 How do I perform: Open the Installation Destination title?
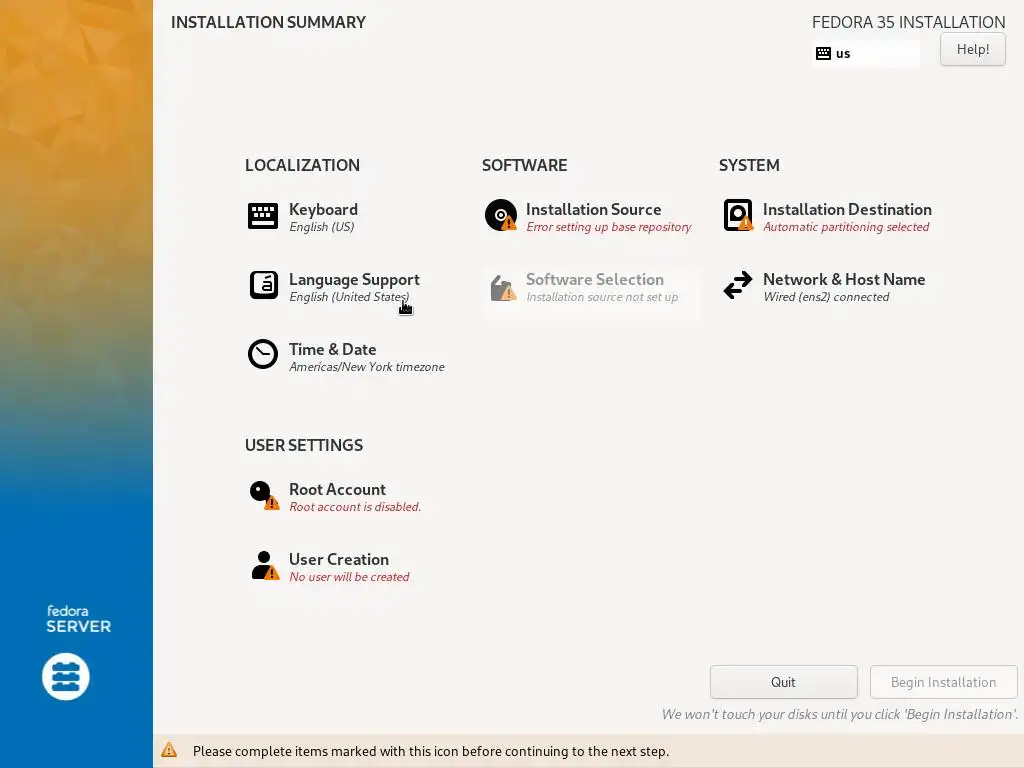(x=847, y=210)
